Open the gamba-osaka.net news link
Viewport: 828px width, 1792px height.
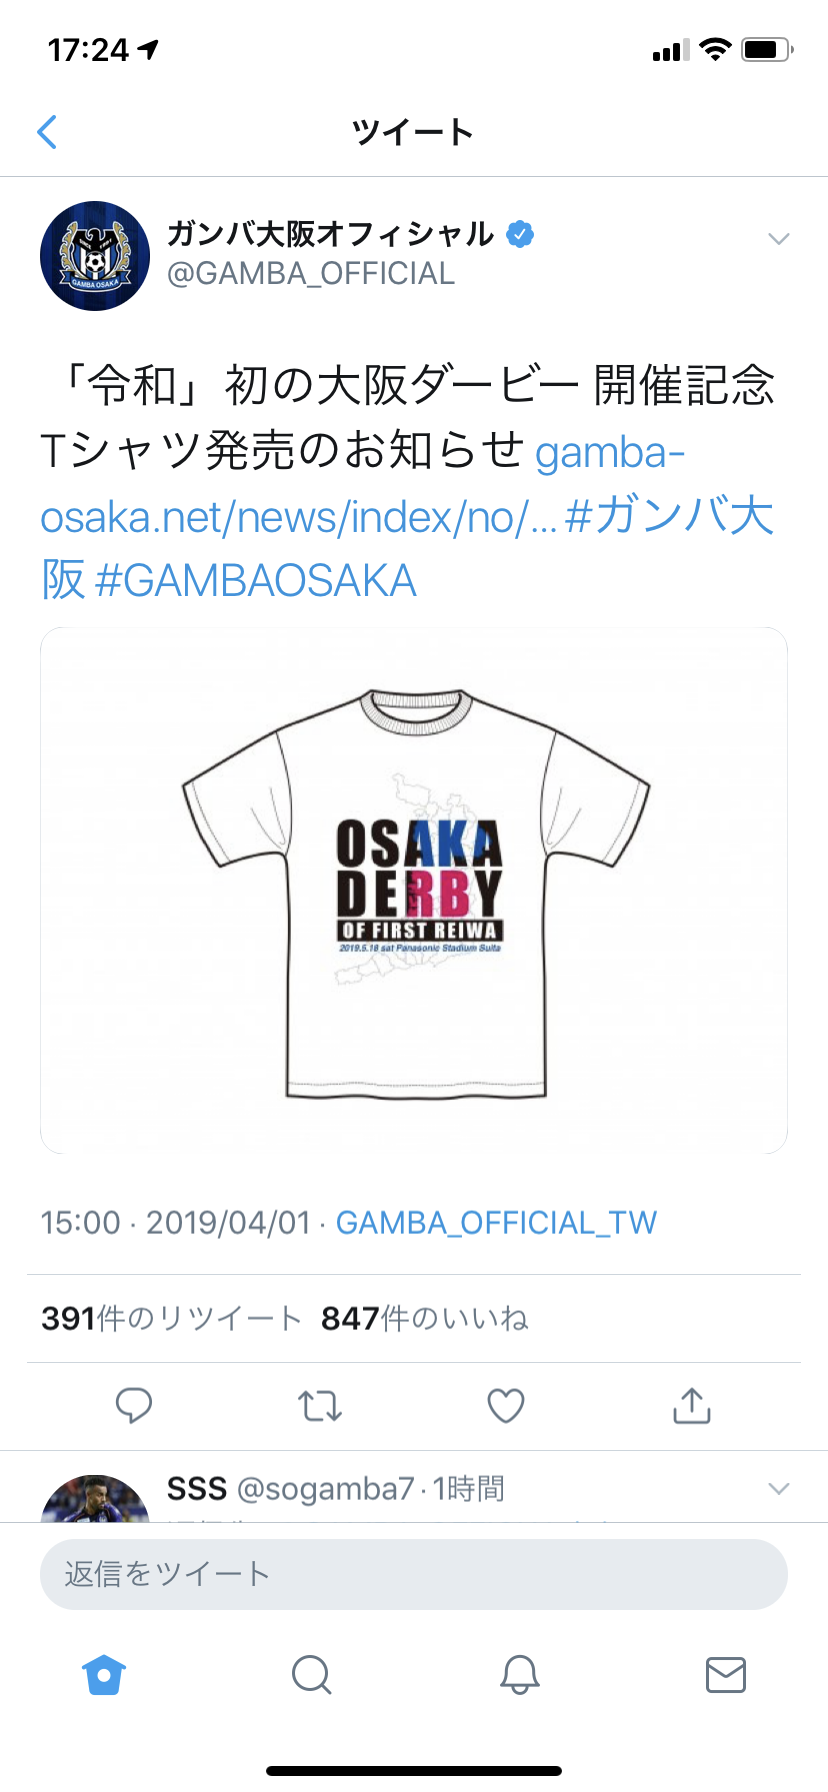(x=362, y=484)
